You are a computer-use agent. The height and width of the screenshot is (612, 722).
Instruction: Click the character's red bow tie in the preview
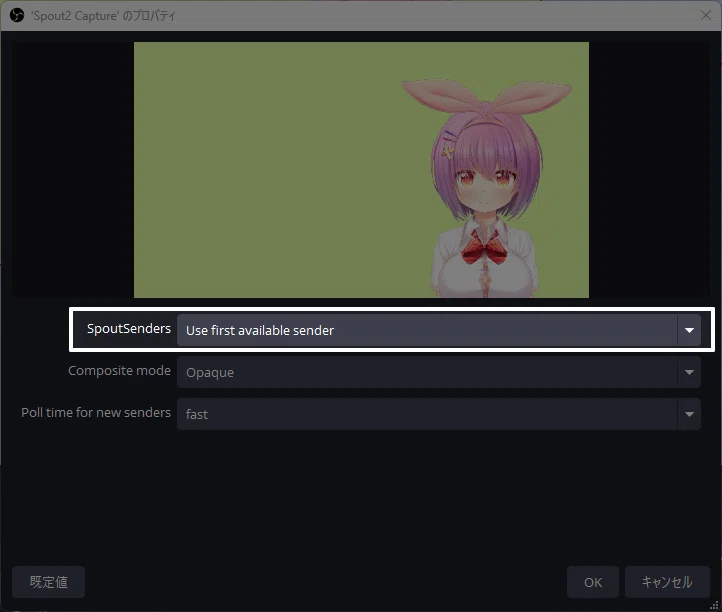484,249
